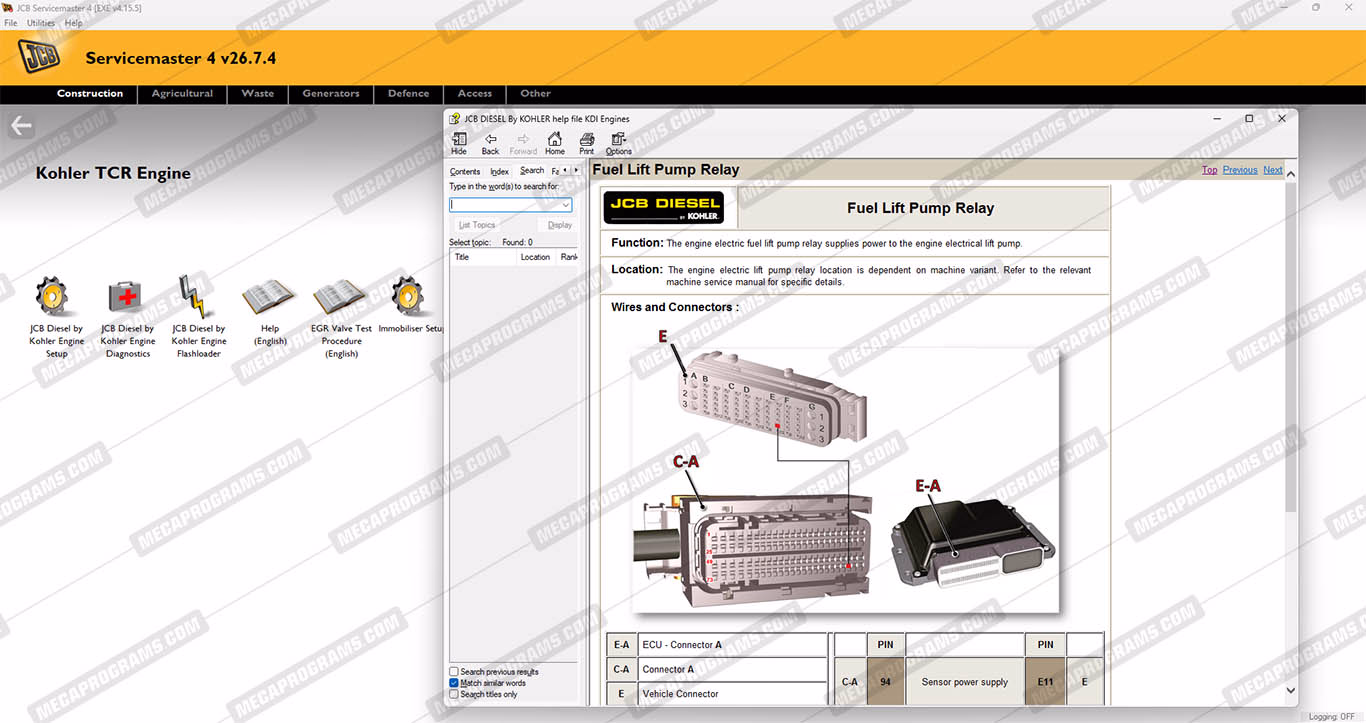Enable Search previous results checkbox
Screen dimensions: 1366x723
coord(454,672)
